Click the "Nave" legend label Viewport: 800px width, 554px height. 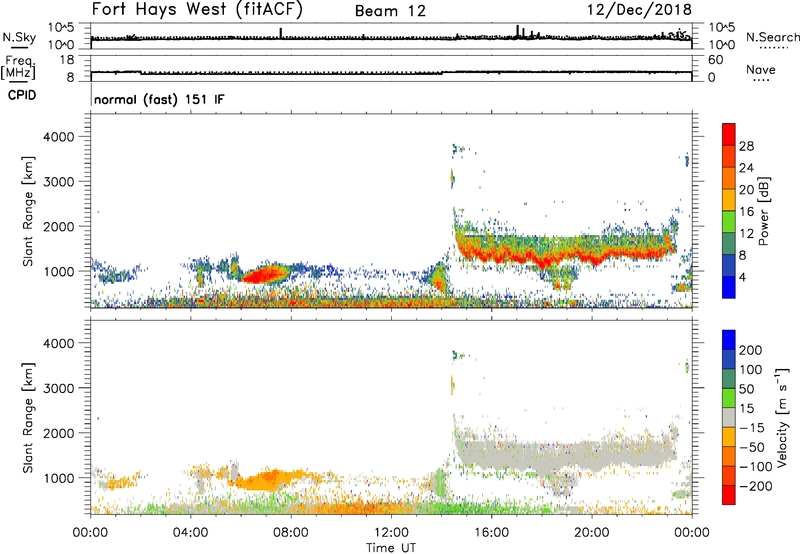pos(761,70)
